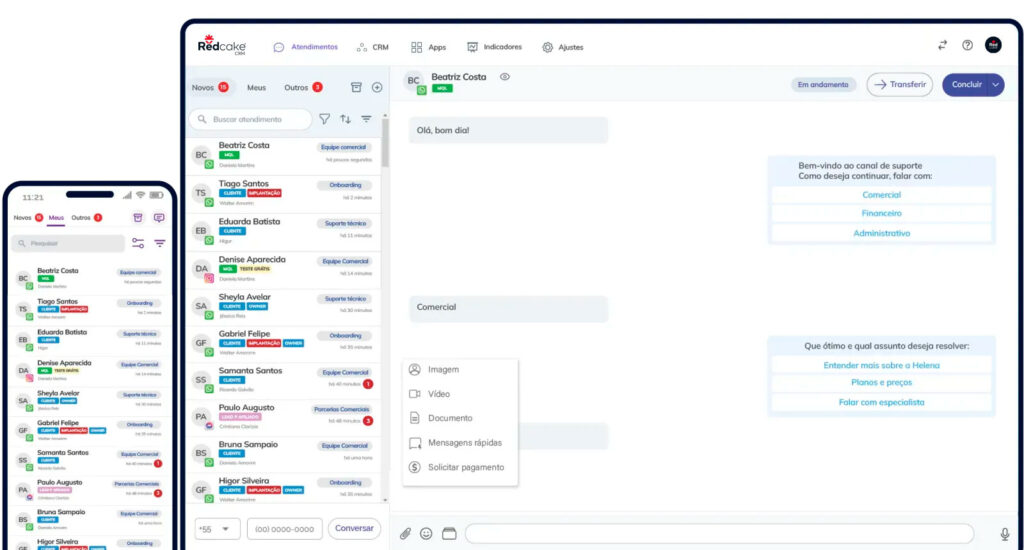Click the Redcake logo
The width and height of the screenshot is (1024, 550).
point(222,44)
